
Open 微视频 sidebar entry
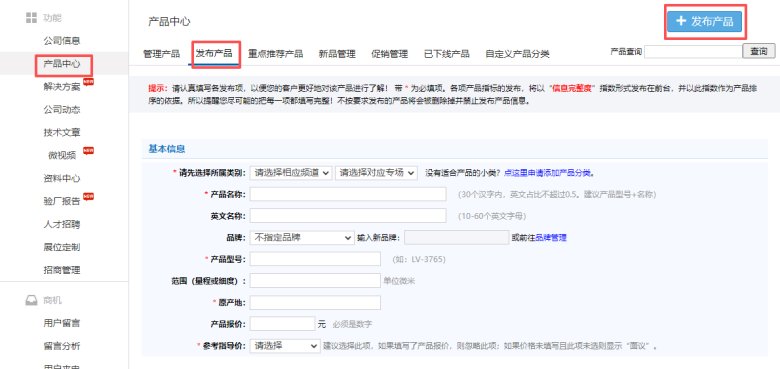click(x=62, y=156)
